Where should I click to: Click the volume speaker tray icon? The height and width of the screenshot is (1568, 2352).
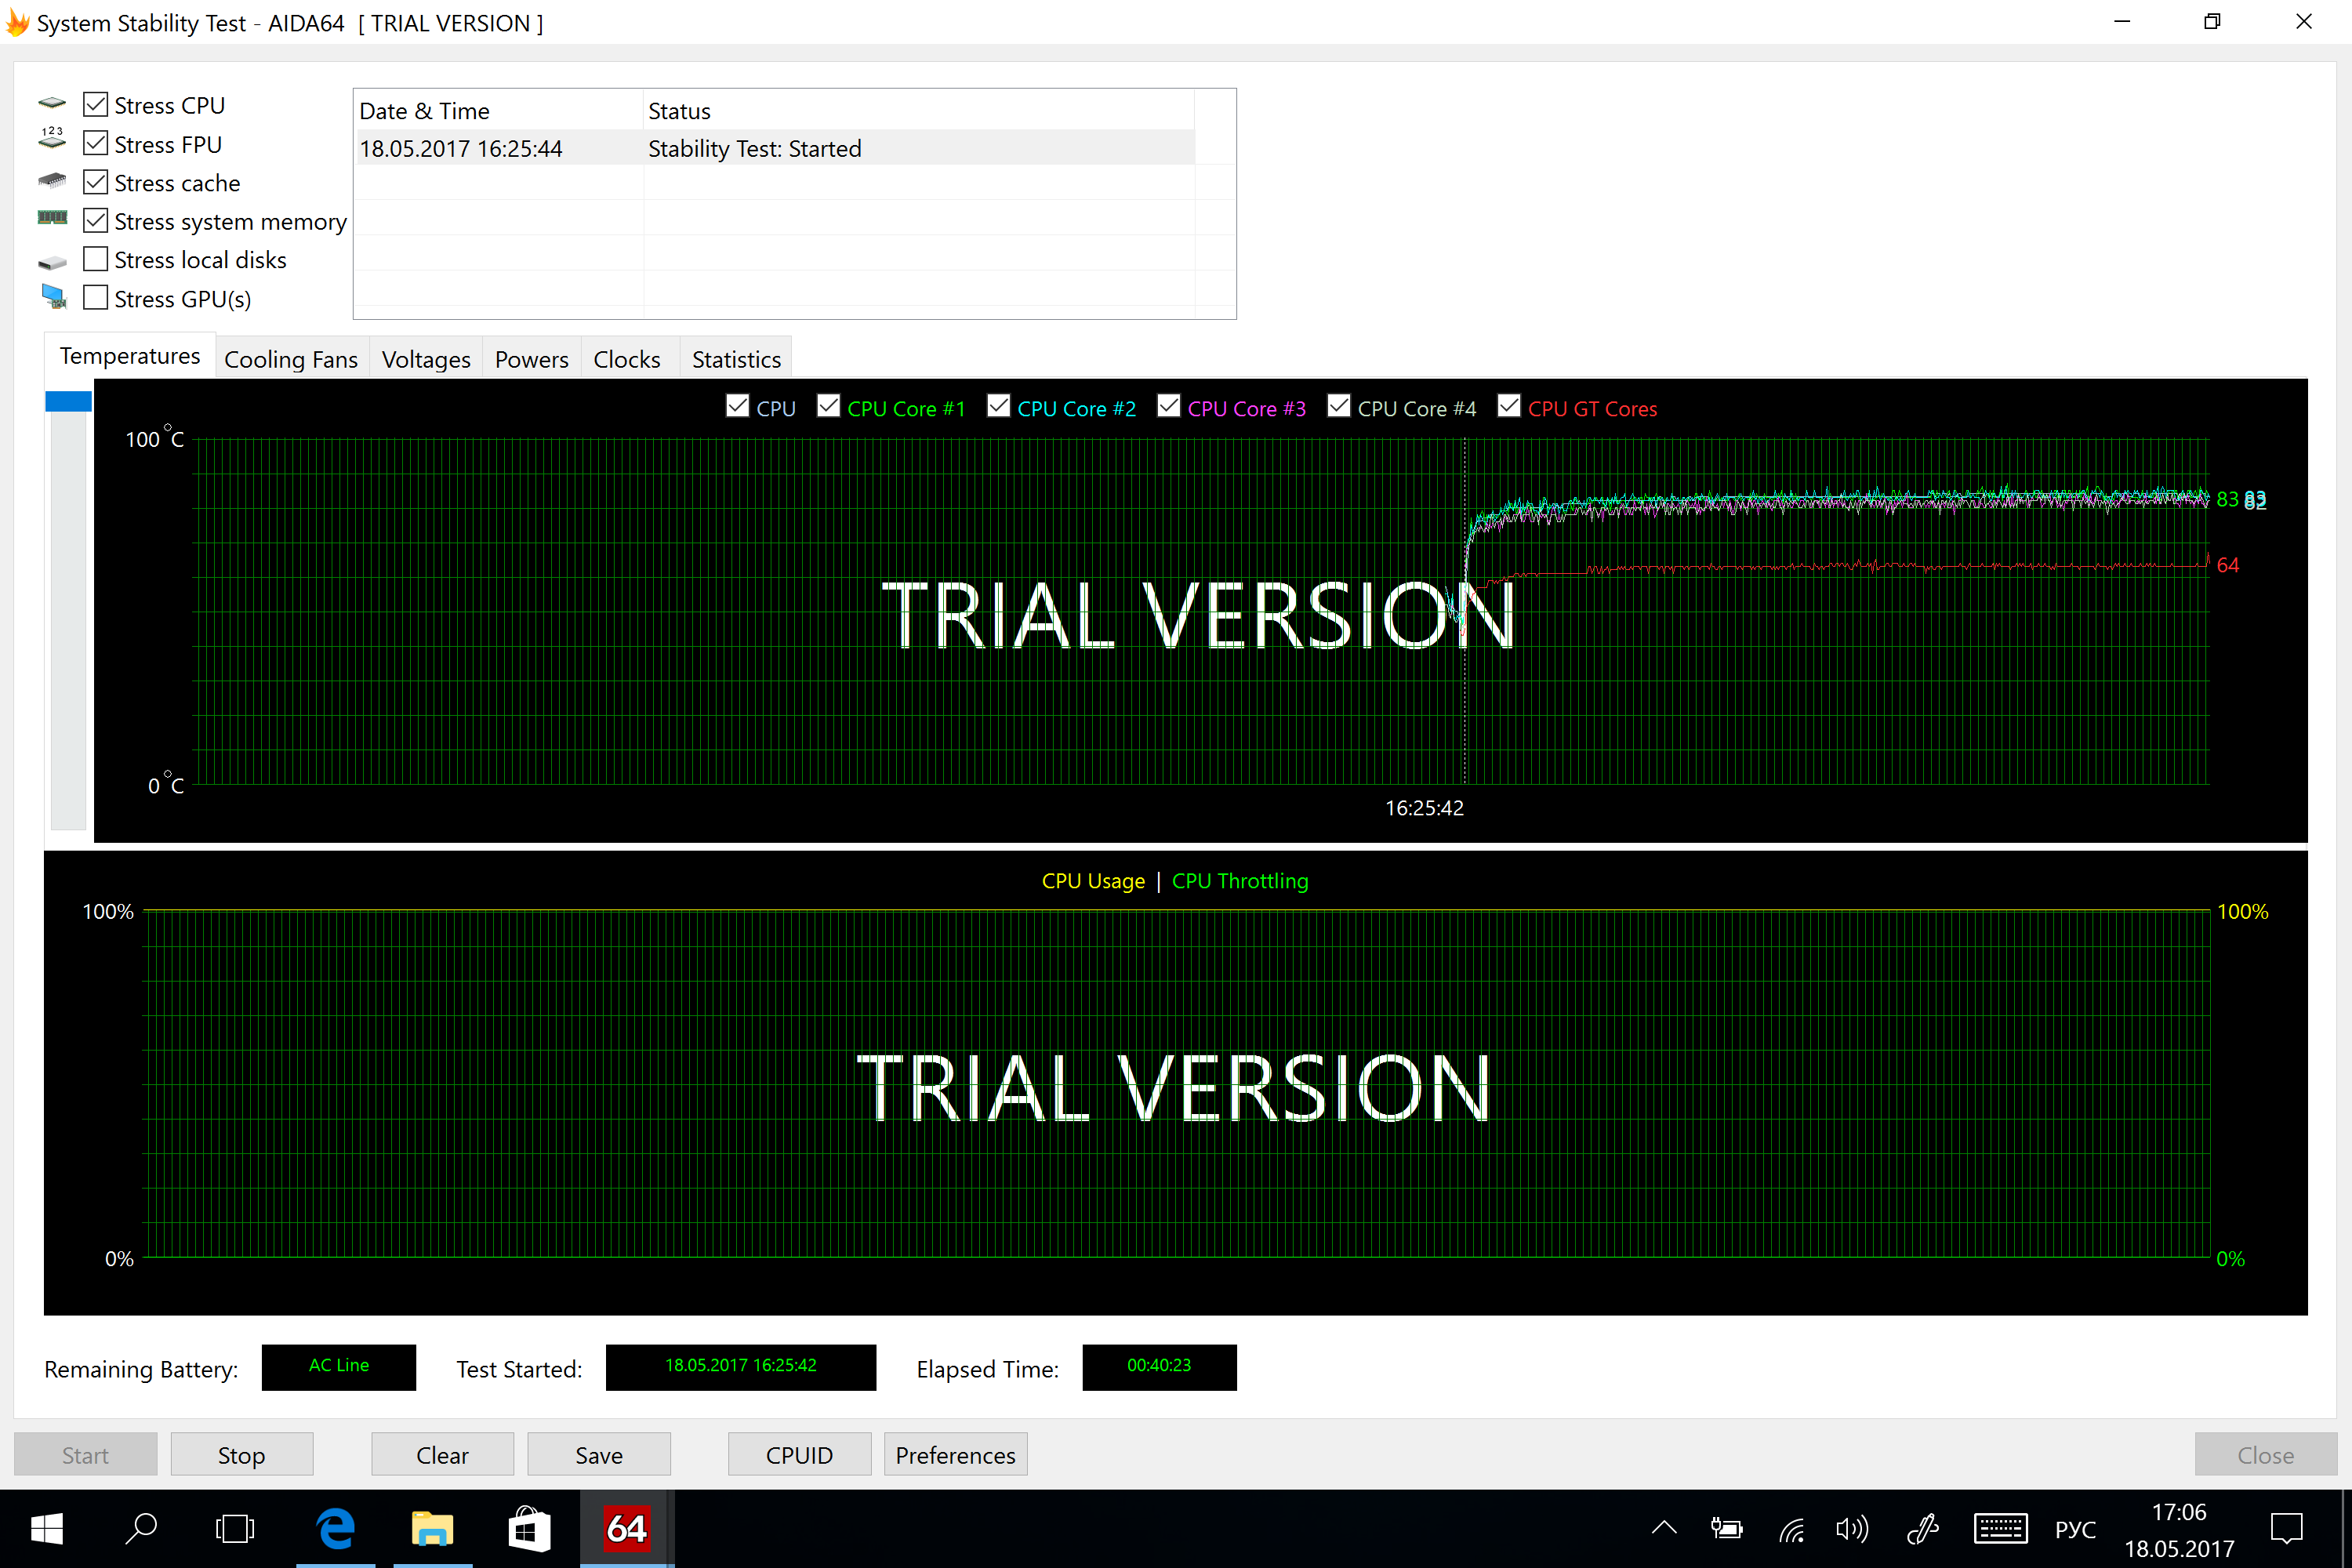(1852, 1529)
